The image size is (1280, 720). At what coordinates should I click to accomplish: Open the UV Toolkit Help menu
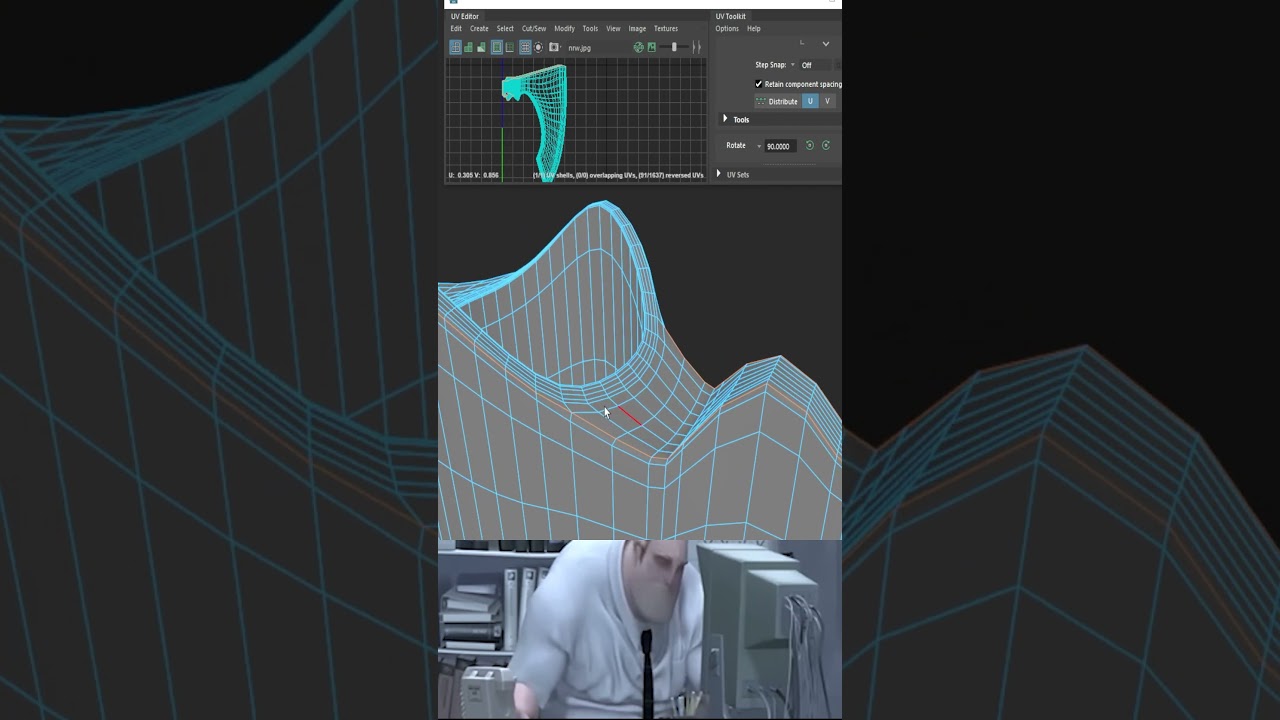[x=754, y=28]
